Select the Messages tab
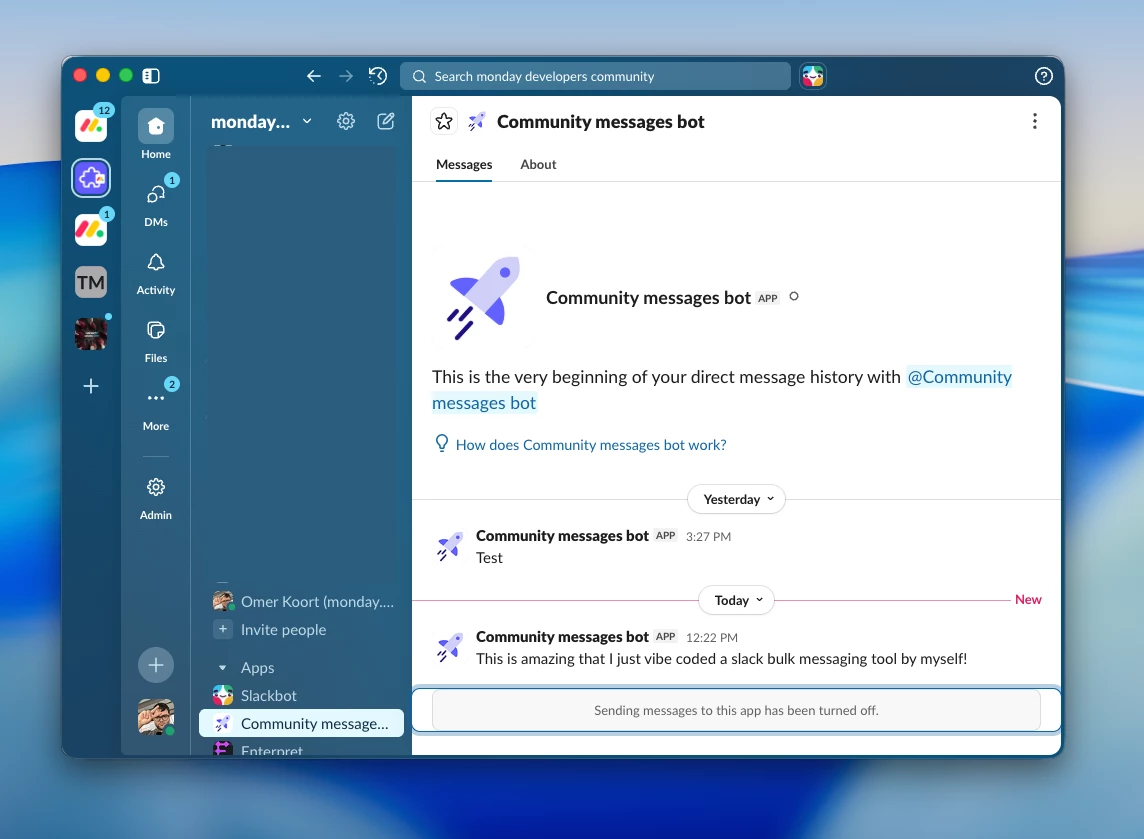Viewport: 1144px width, 839px height. tap(464, 165)
